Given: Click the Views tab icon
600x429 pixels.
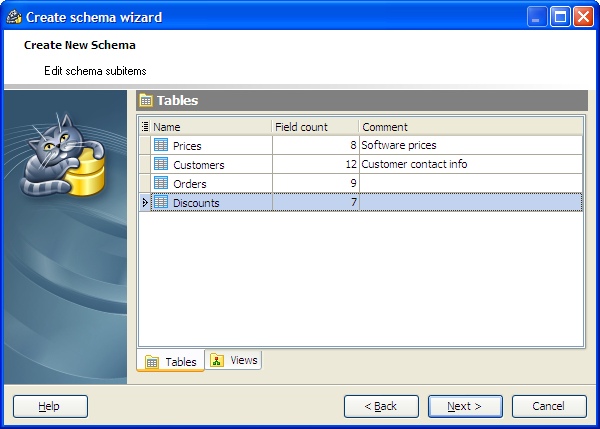Looking at the screenshot, I should [217, 360].
